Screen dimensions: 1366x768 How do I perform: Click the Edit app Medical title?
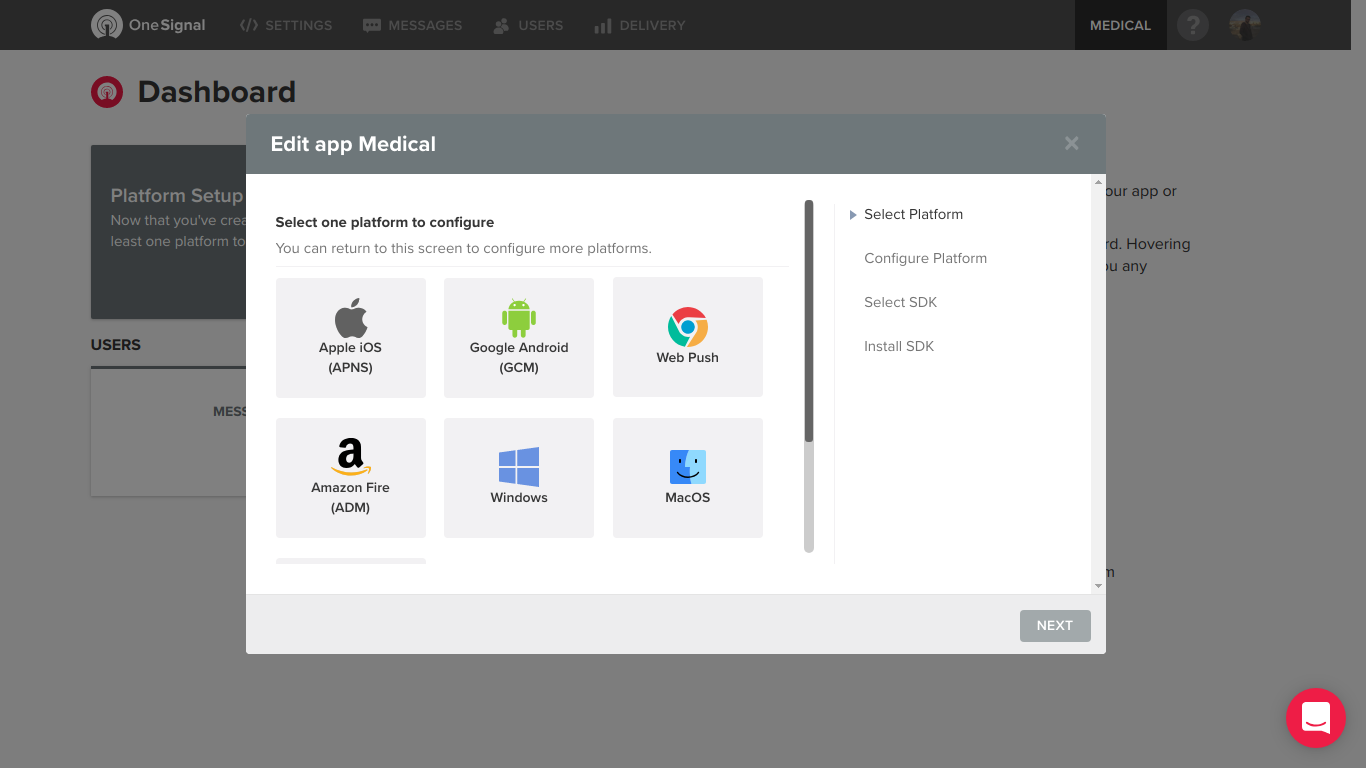[353, 144]
